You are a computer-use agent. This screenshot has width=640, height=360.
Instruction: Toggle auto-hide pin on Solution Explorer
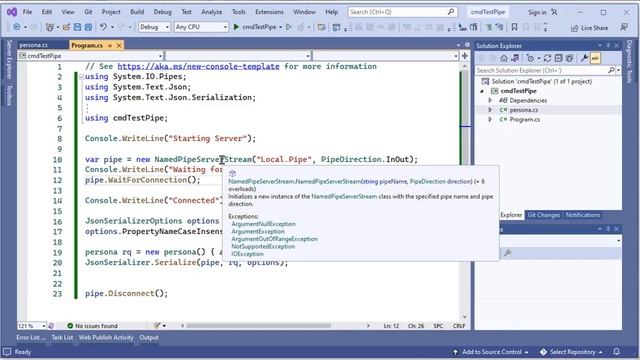[x=608, y=45]
